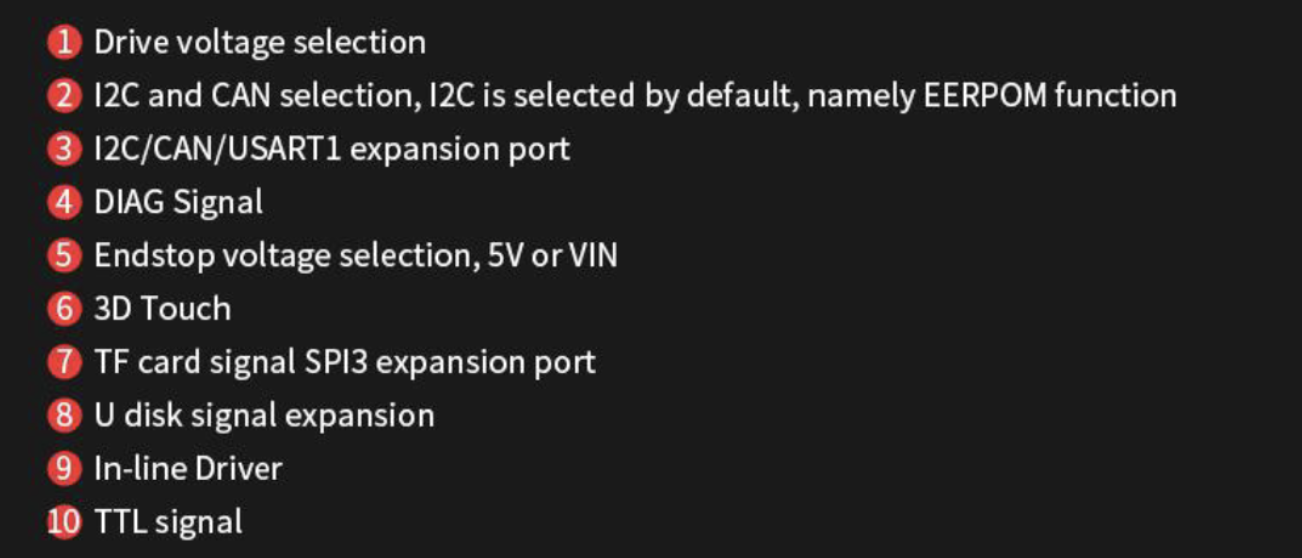Click "TF card signal SPI3 expansion port"
The width and height of the screenshot is (1302, 558).
pos(345,362)
